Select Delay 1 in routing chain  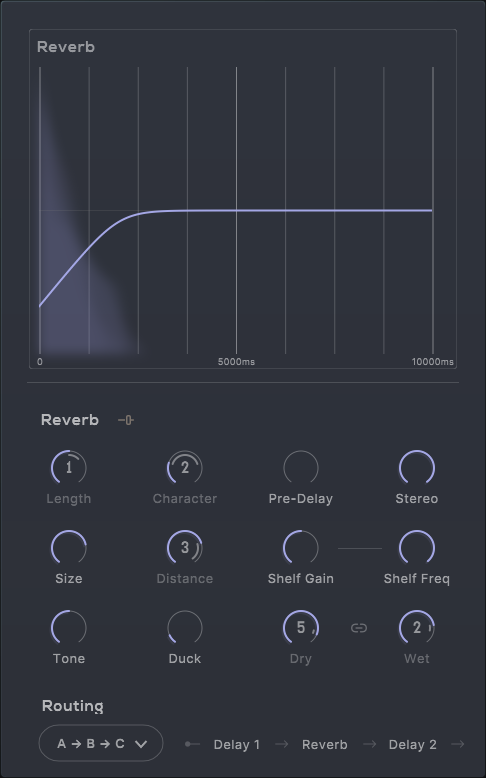click(x=236, y=745)
